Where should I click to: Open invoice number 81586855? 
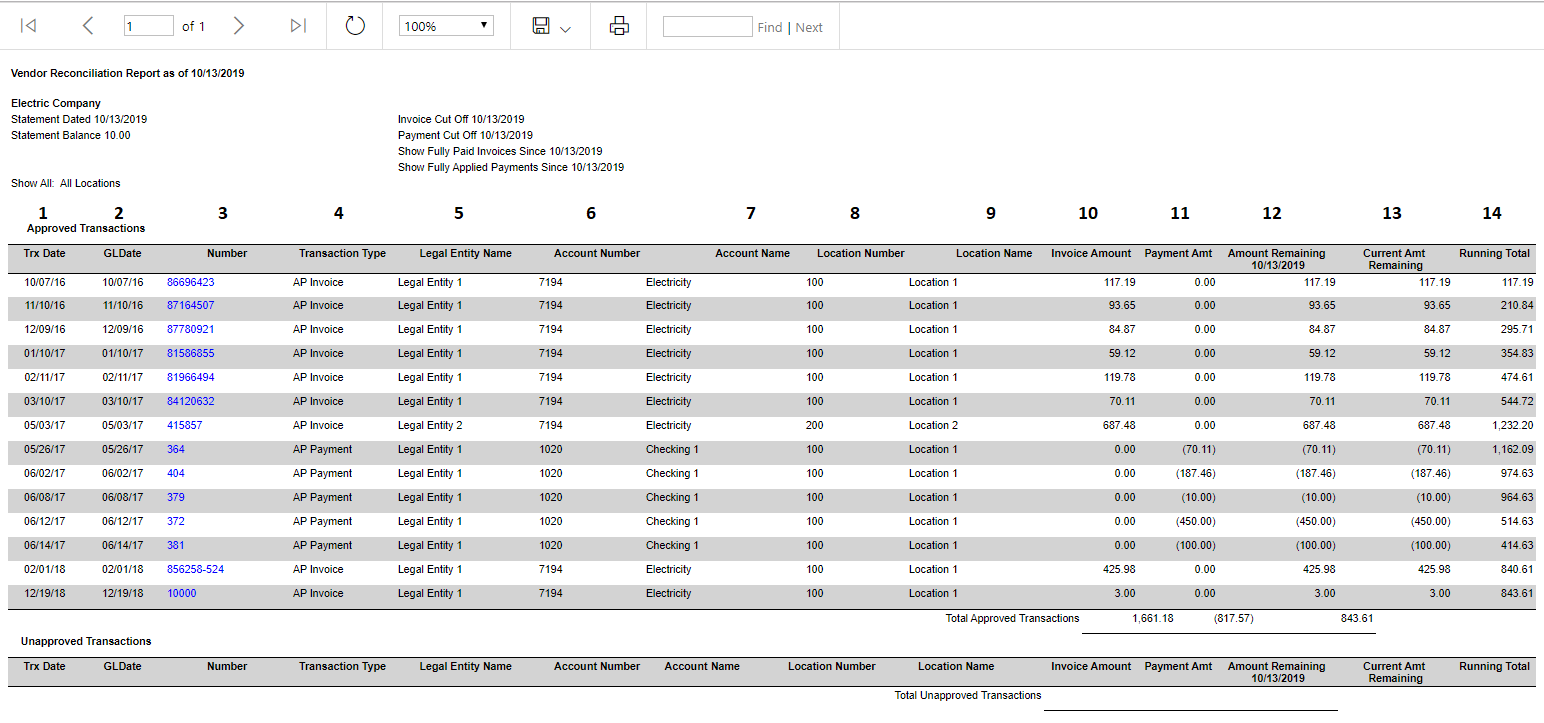(x=190, y=354)
